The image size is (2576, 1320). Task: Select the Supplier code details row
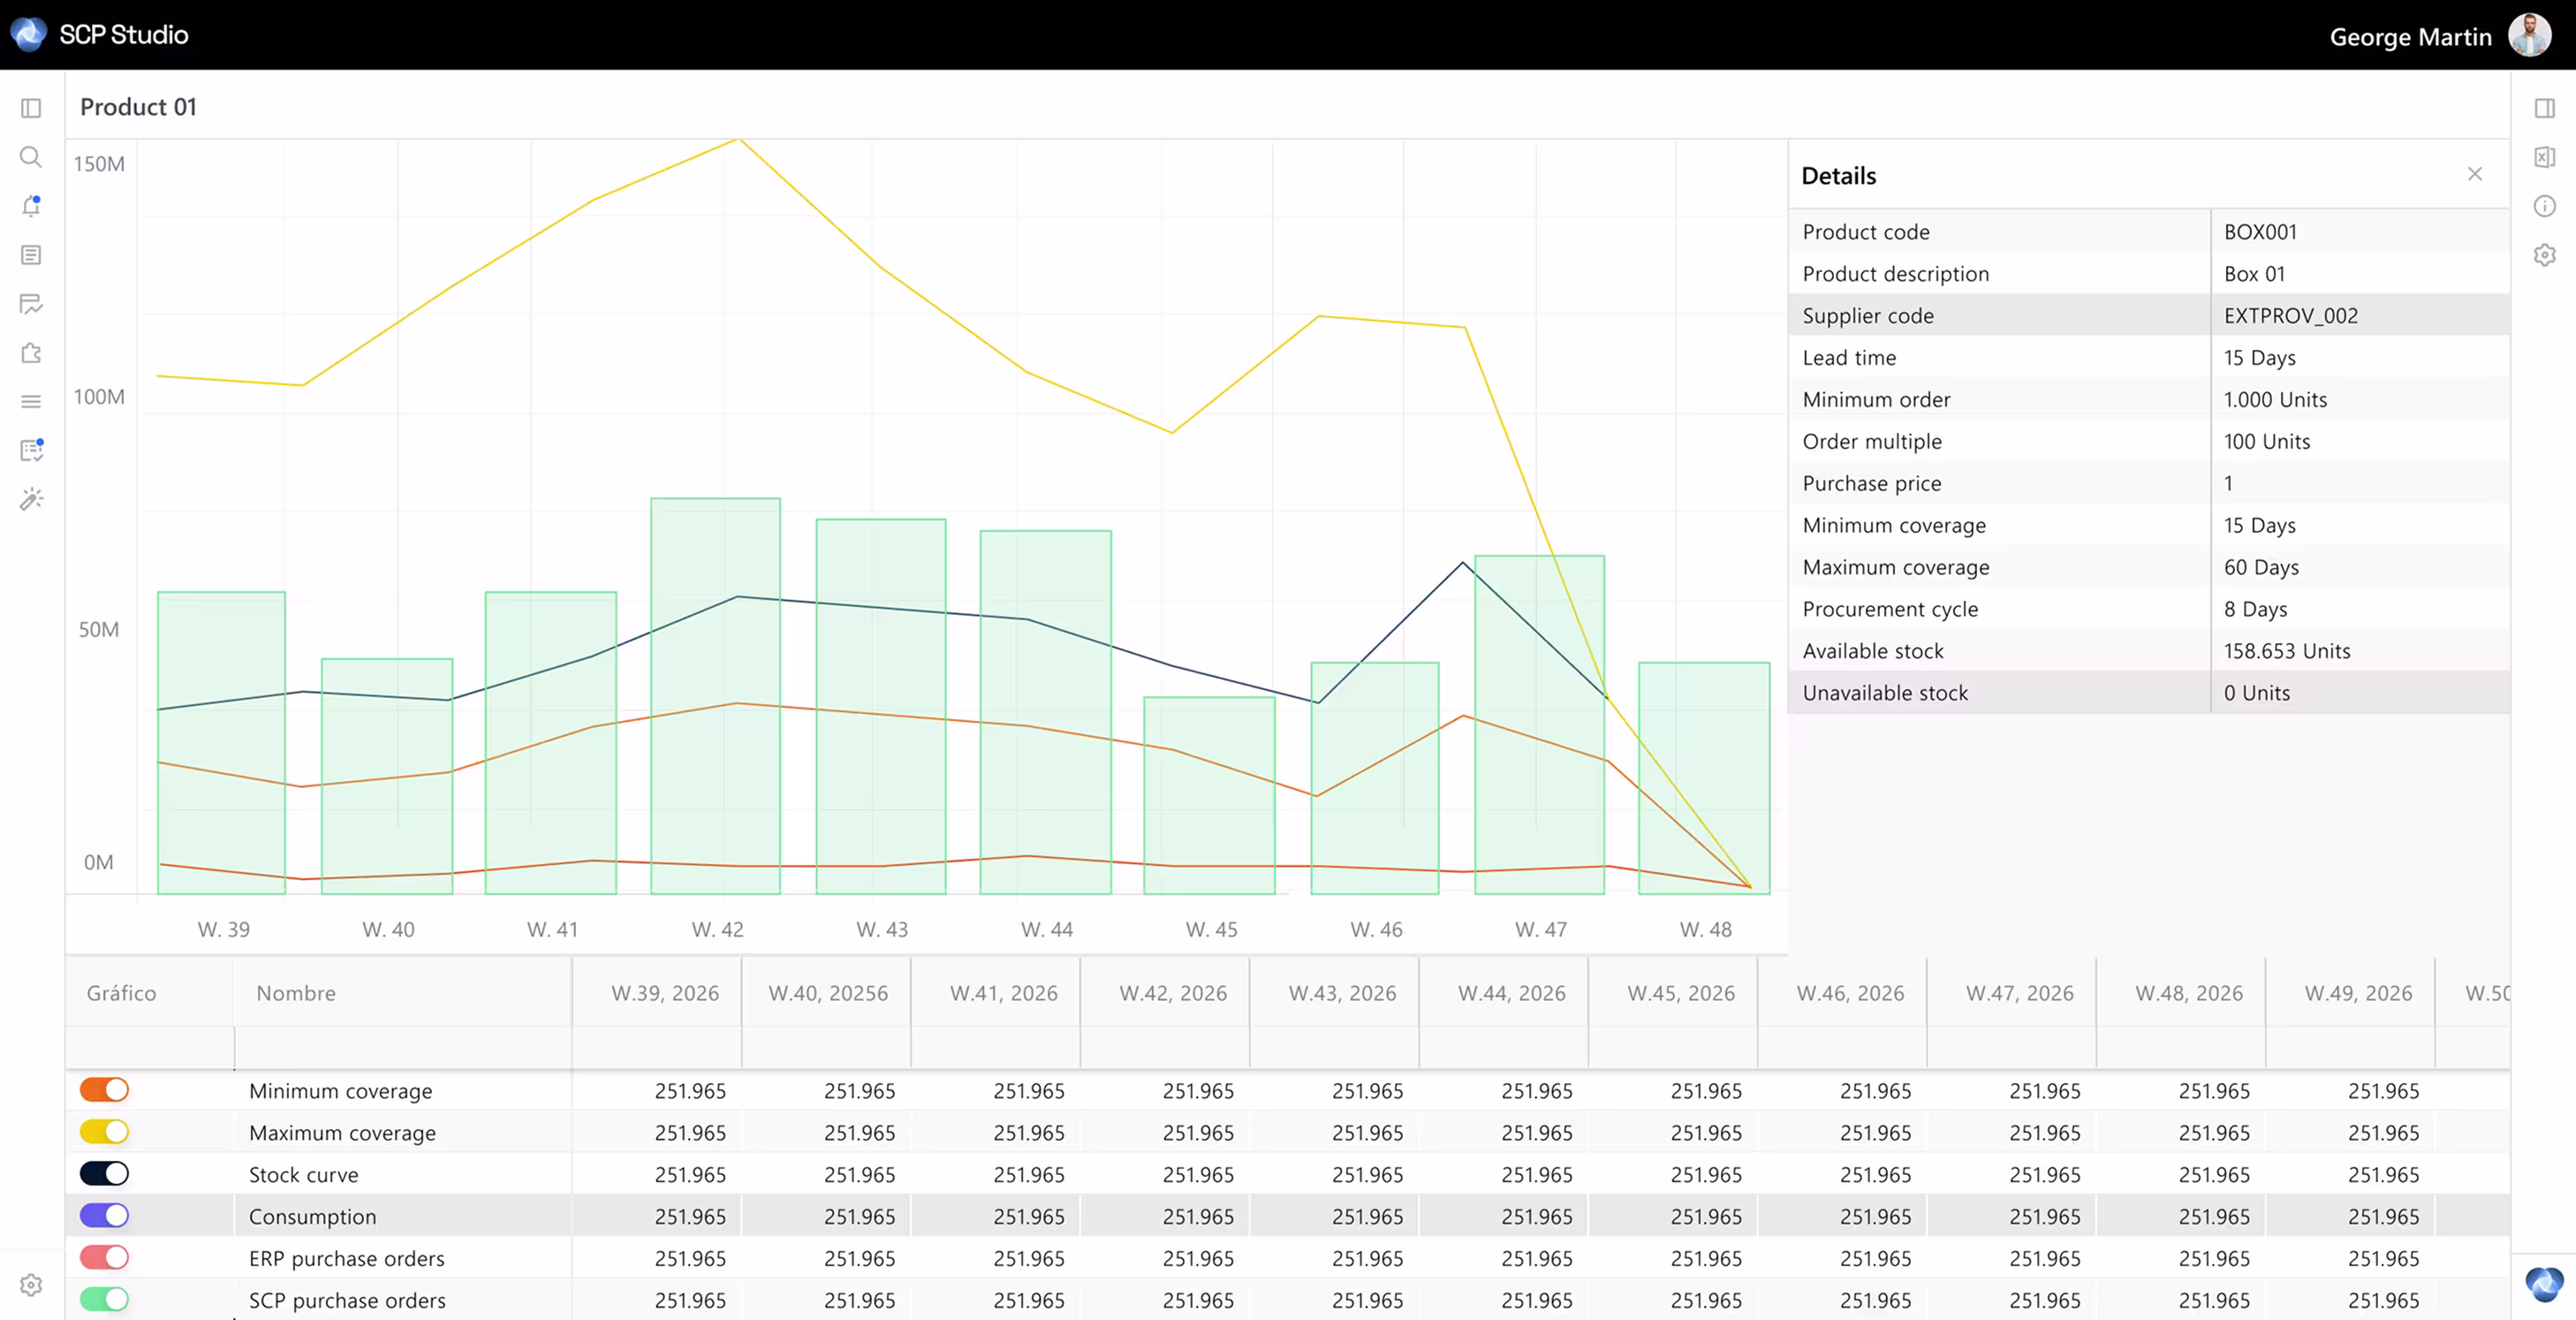(x=2148, y=316)
